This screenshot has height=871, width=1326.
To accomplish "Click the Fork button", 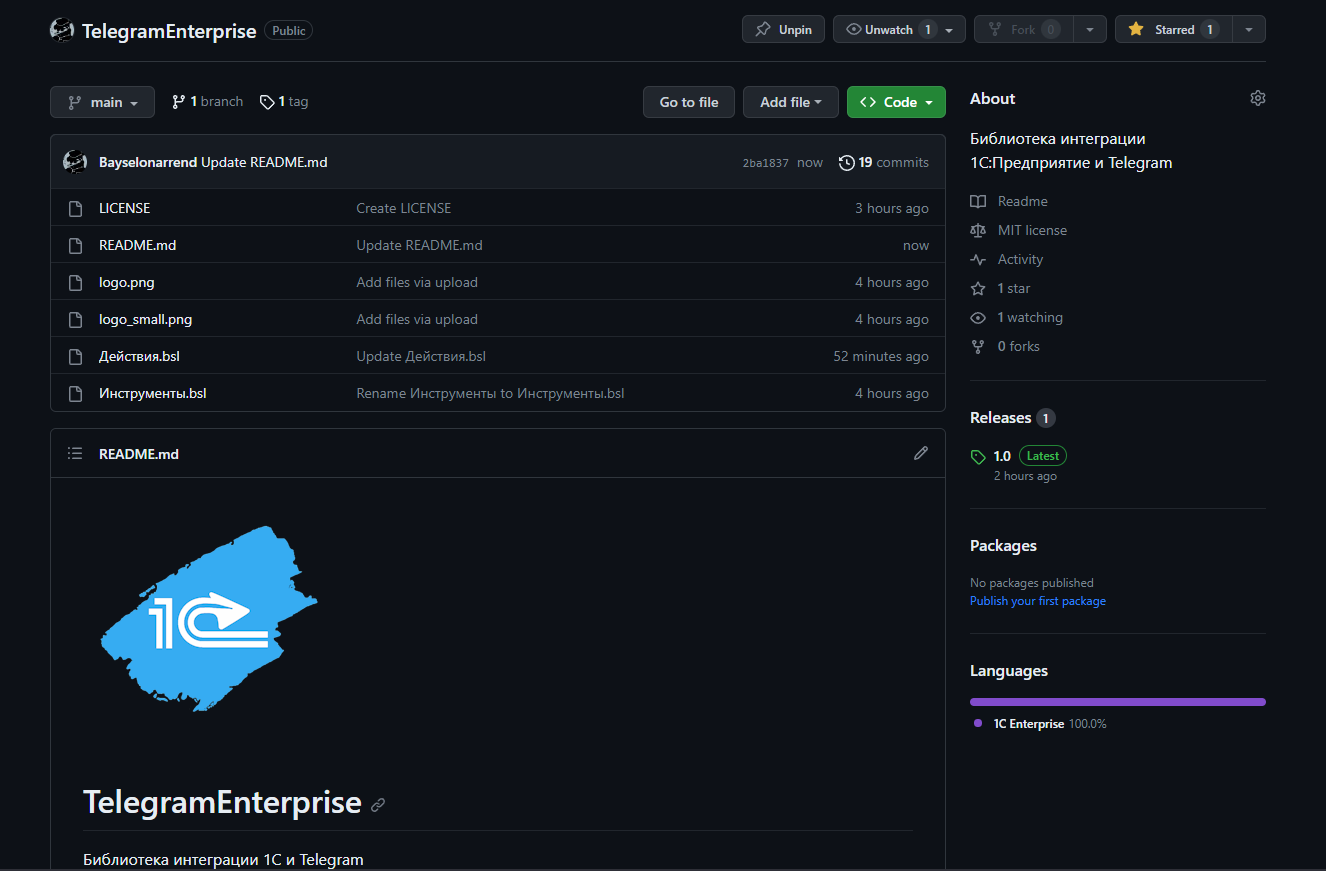I will pos(1023,29).
